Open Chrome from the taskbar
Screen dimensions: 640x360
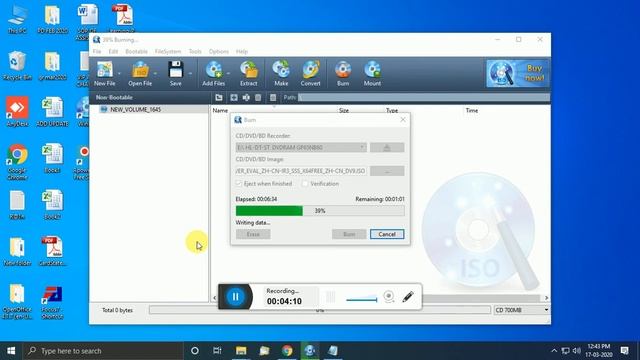pos(287,351)
